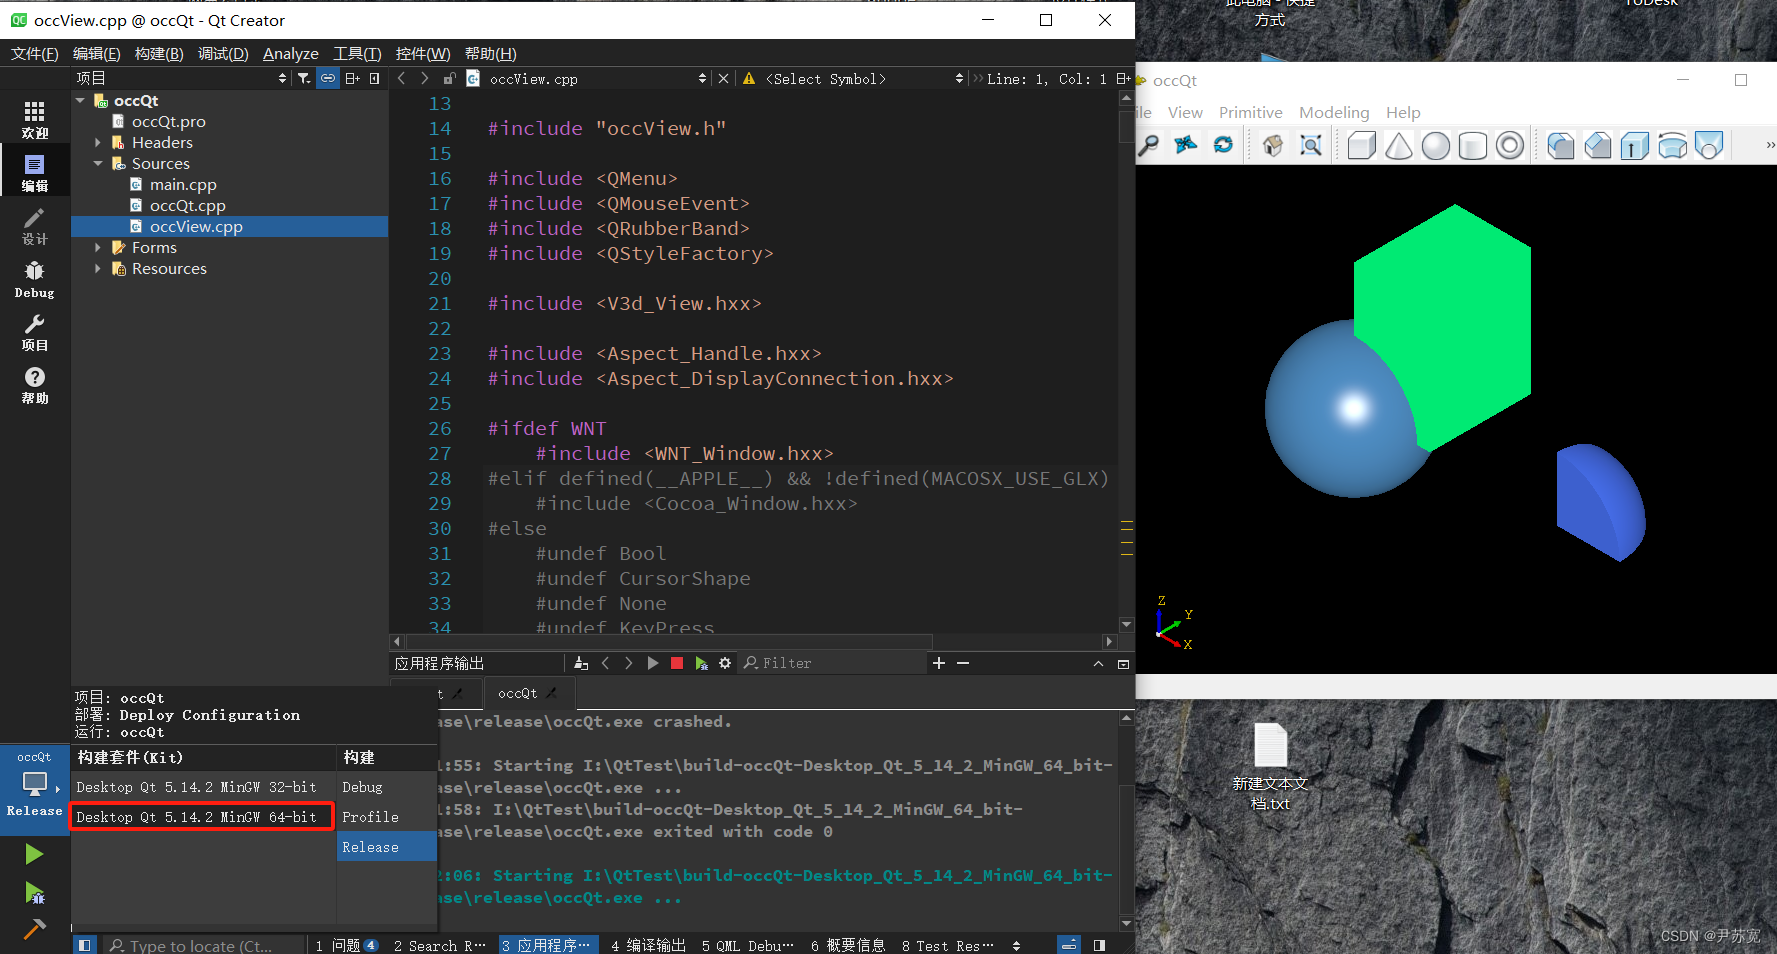Select the extrude tool in occQt toolbar
The height and width of the screenshot is (954, 1777).
click(x=1634, y=145)
